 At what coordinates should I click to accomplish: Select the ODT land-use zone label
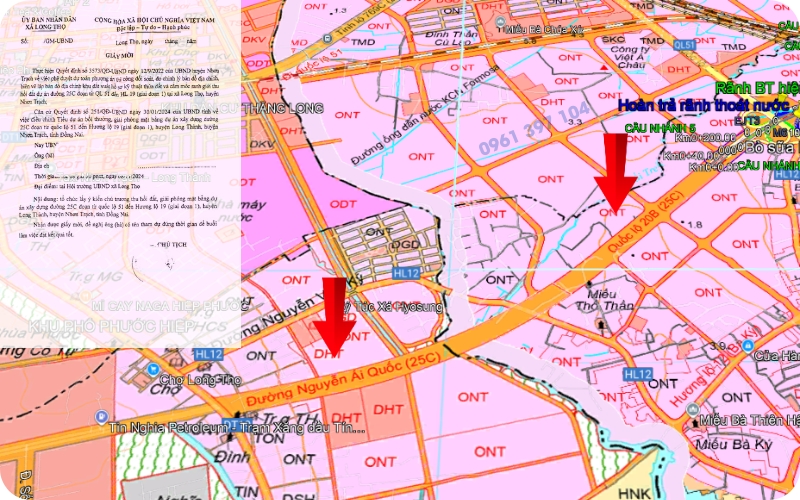click(x=343, y=203)
